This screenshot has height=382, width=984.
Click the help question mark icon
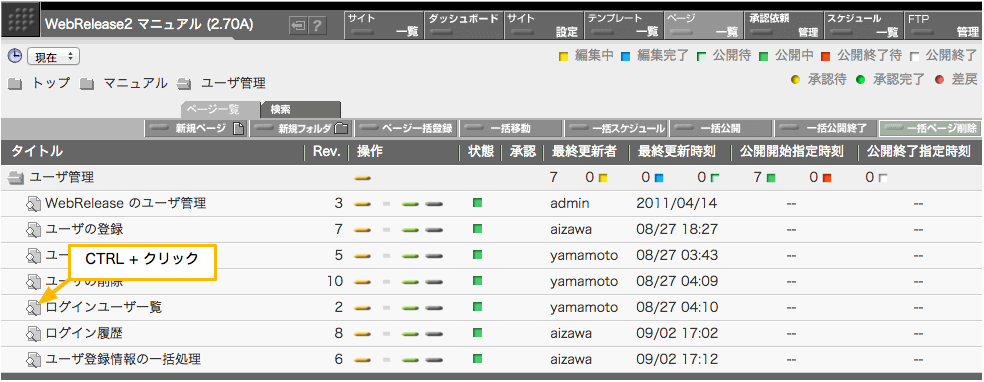point(318,26)
